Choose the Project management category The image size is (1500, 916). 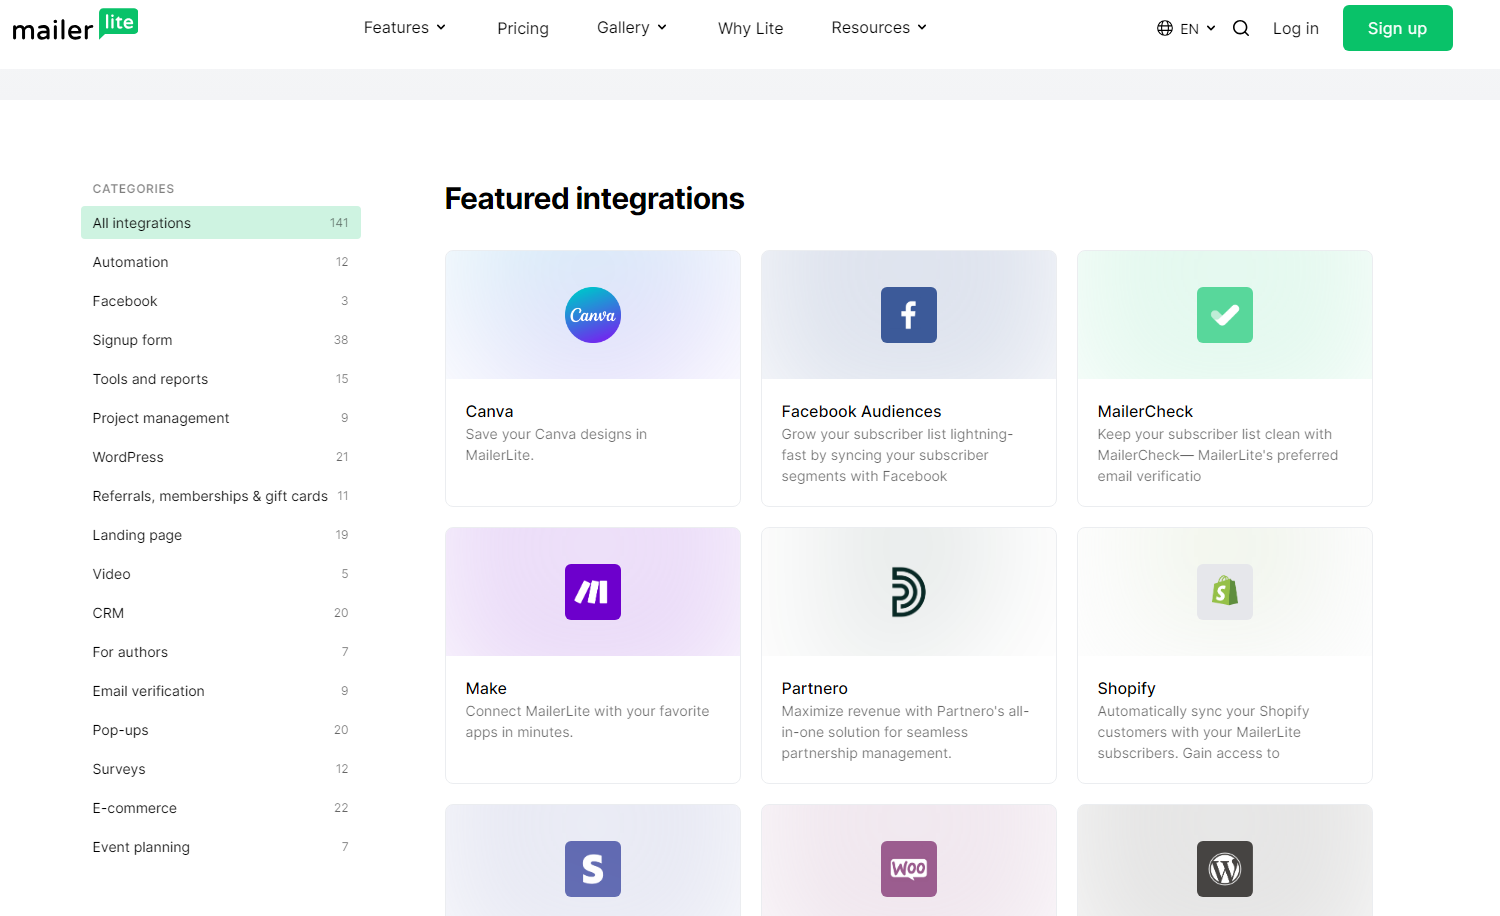[221, 418]
